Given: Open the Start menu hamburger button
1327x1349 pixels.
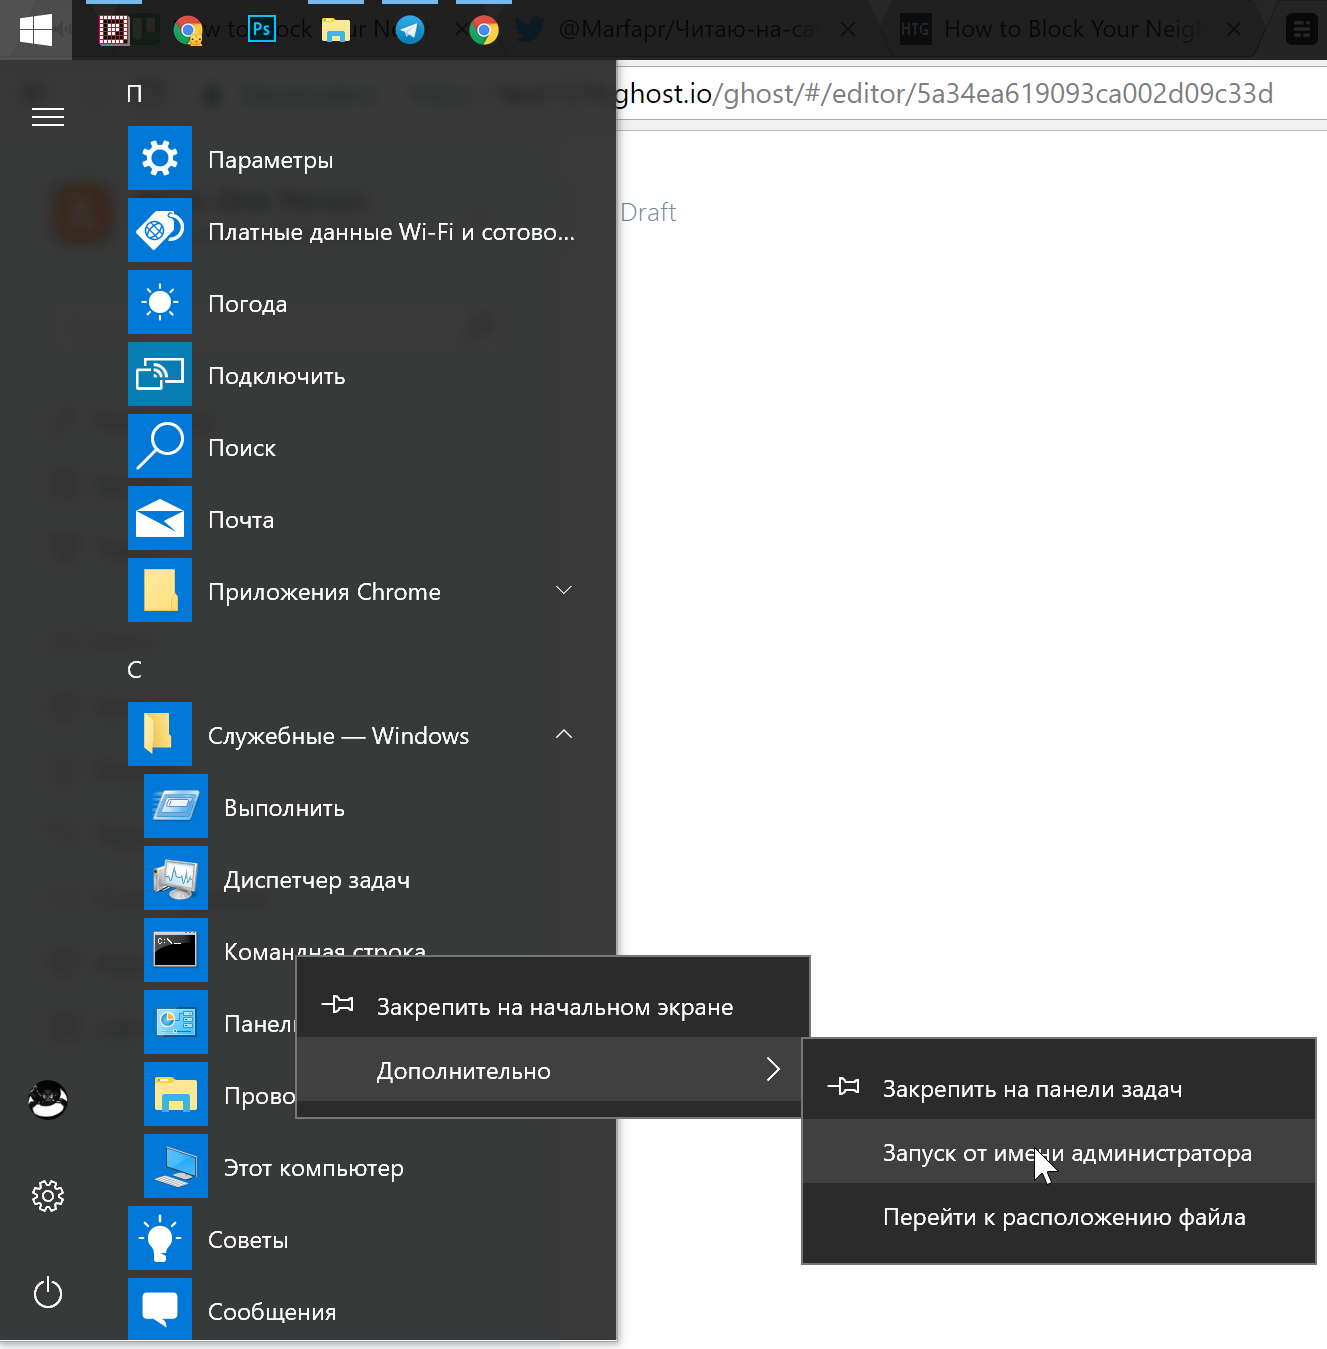Looking at the screenshot, I should tap(47, 117).
